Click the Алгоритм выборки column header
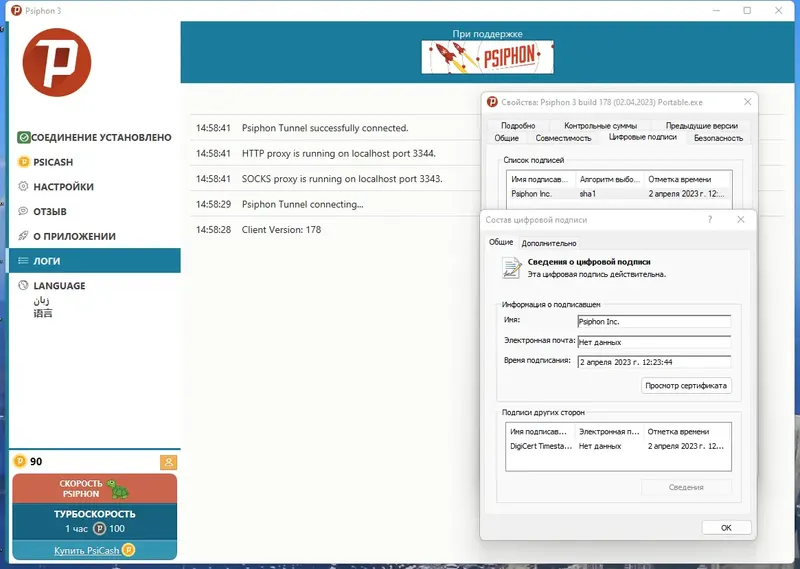The height and width of the screenshot is (569, 800). 610,179
